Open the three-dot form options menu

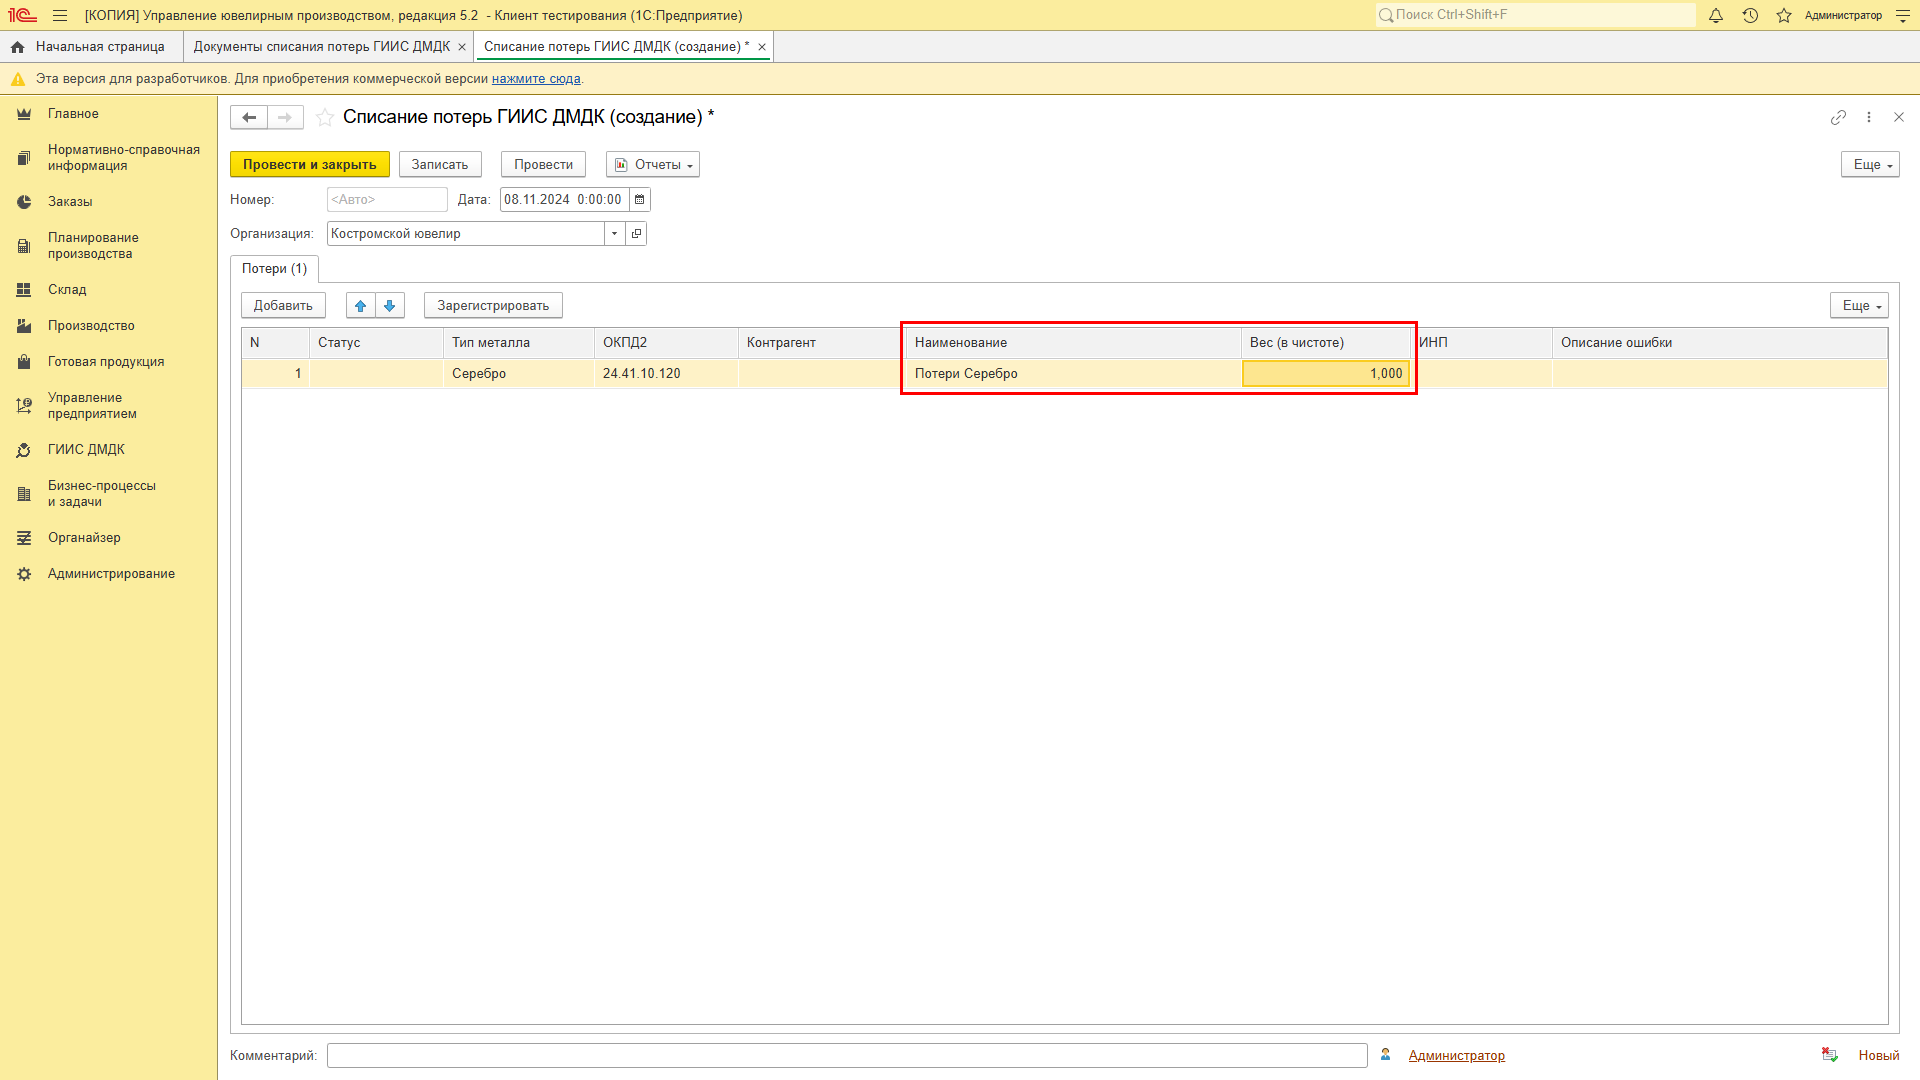pyautogui.click(x=1869, y=117)
